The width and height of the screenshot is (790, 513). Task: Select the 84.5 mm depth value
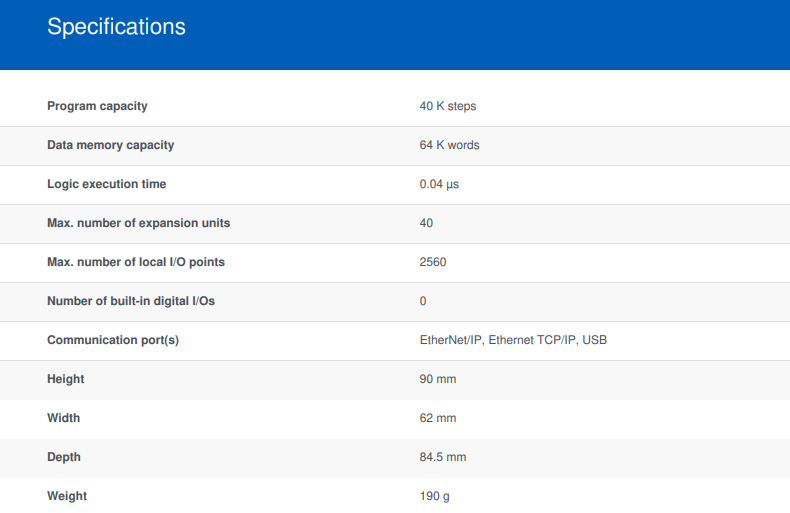point(443,457)
